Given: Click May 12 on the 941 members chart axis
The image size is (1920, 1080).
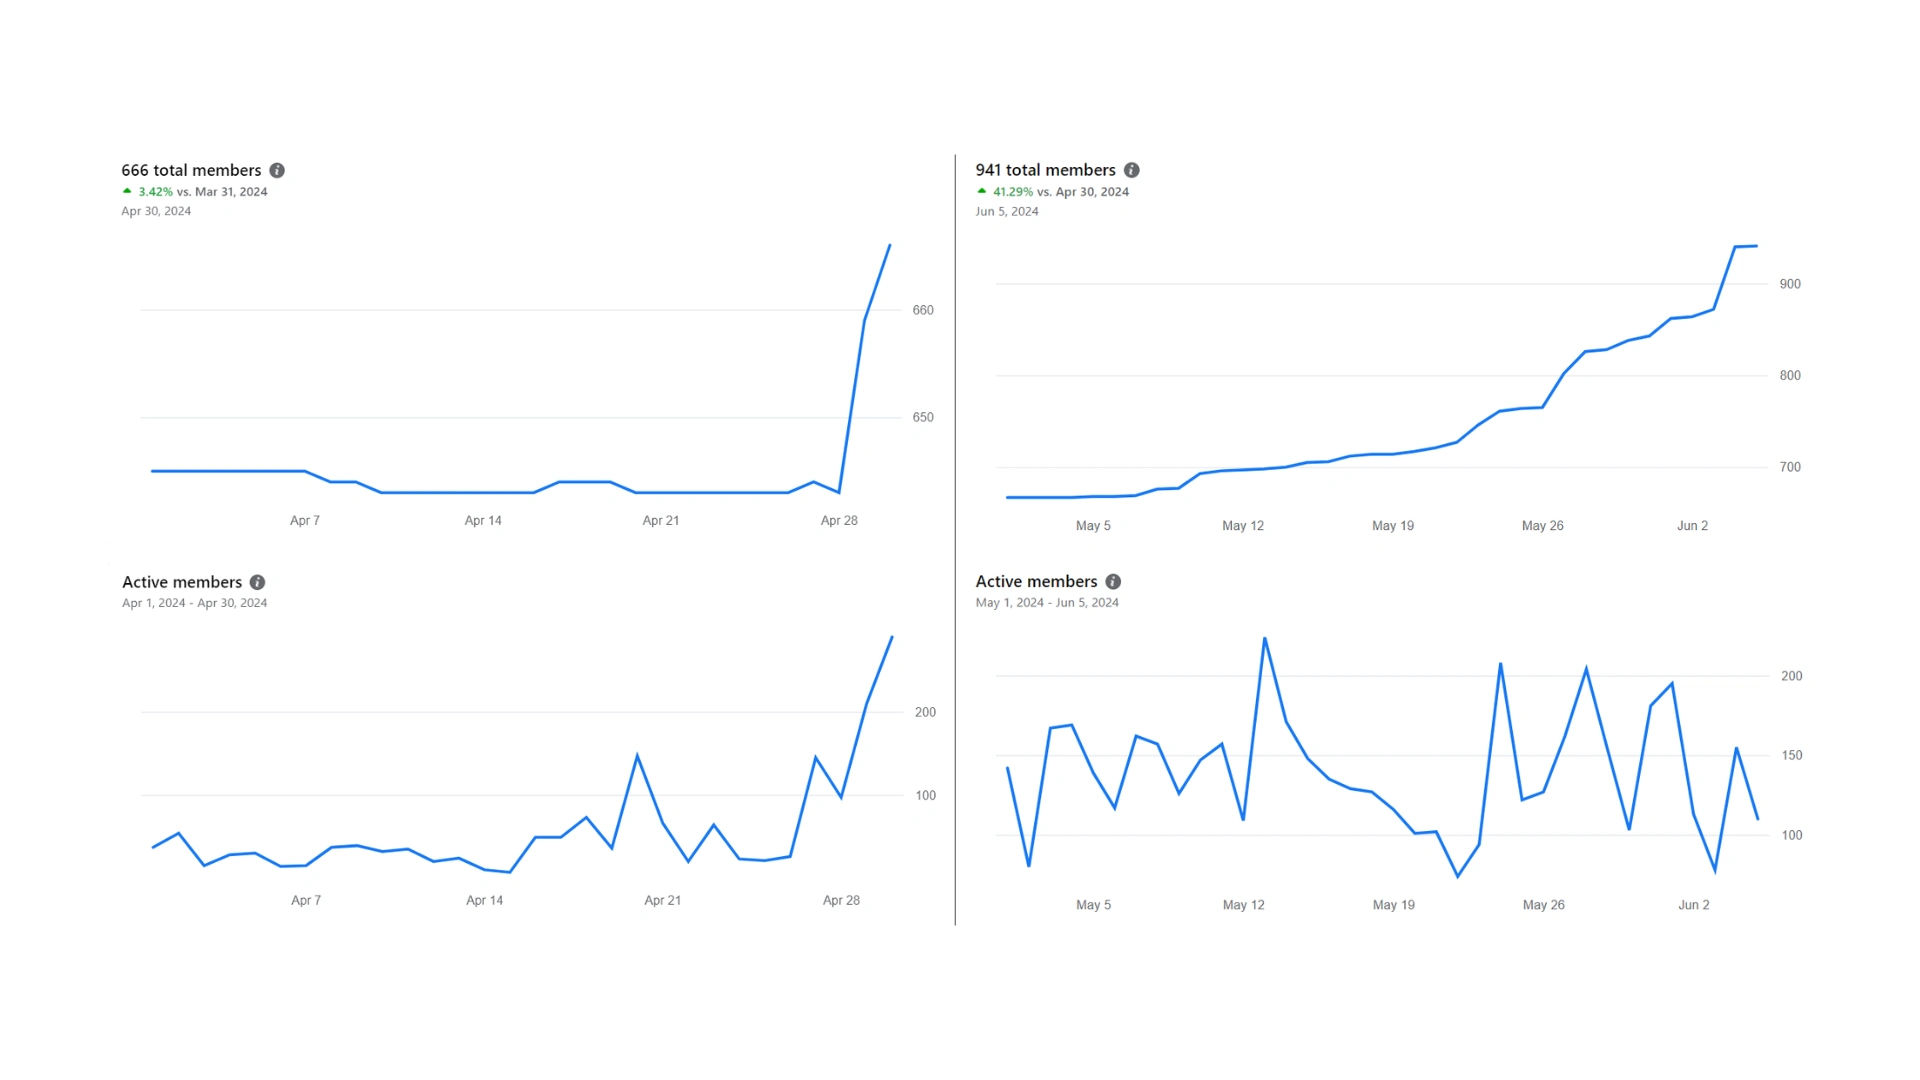Looking at the screenshot, I should [1243, 526].
